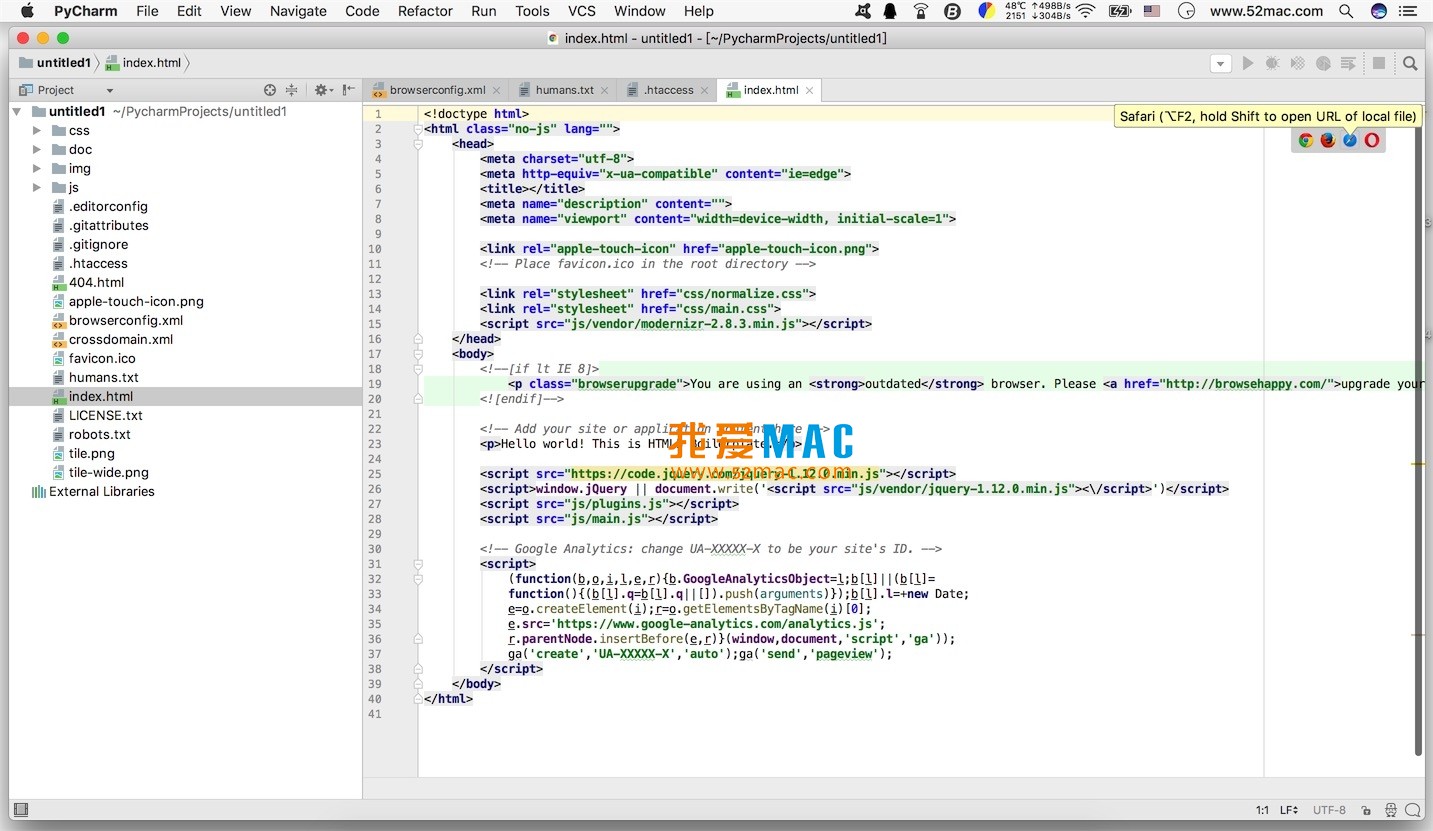Click the Stop square icon in toolbar
The height and width of the screenshot is (831, 1433).
point(1379,63)
